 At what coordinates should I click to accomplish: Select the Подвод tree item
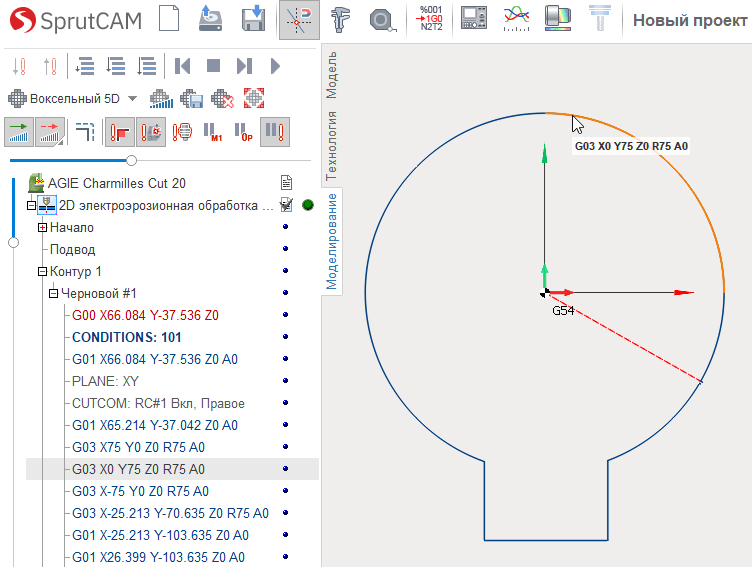(72, 249)
